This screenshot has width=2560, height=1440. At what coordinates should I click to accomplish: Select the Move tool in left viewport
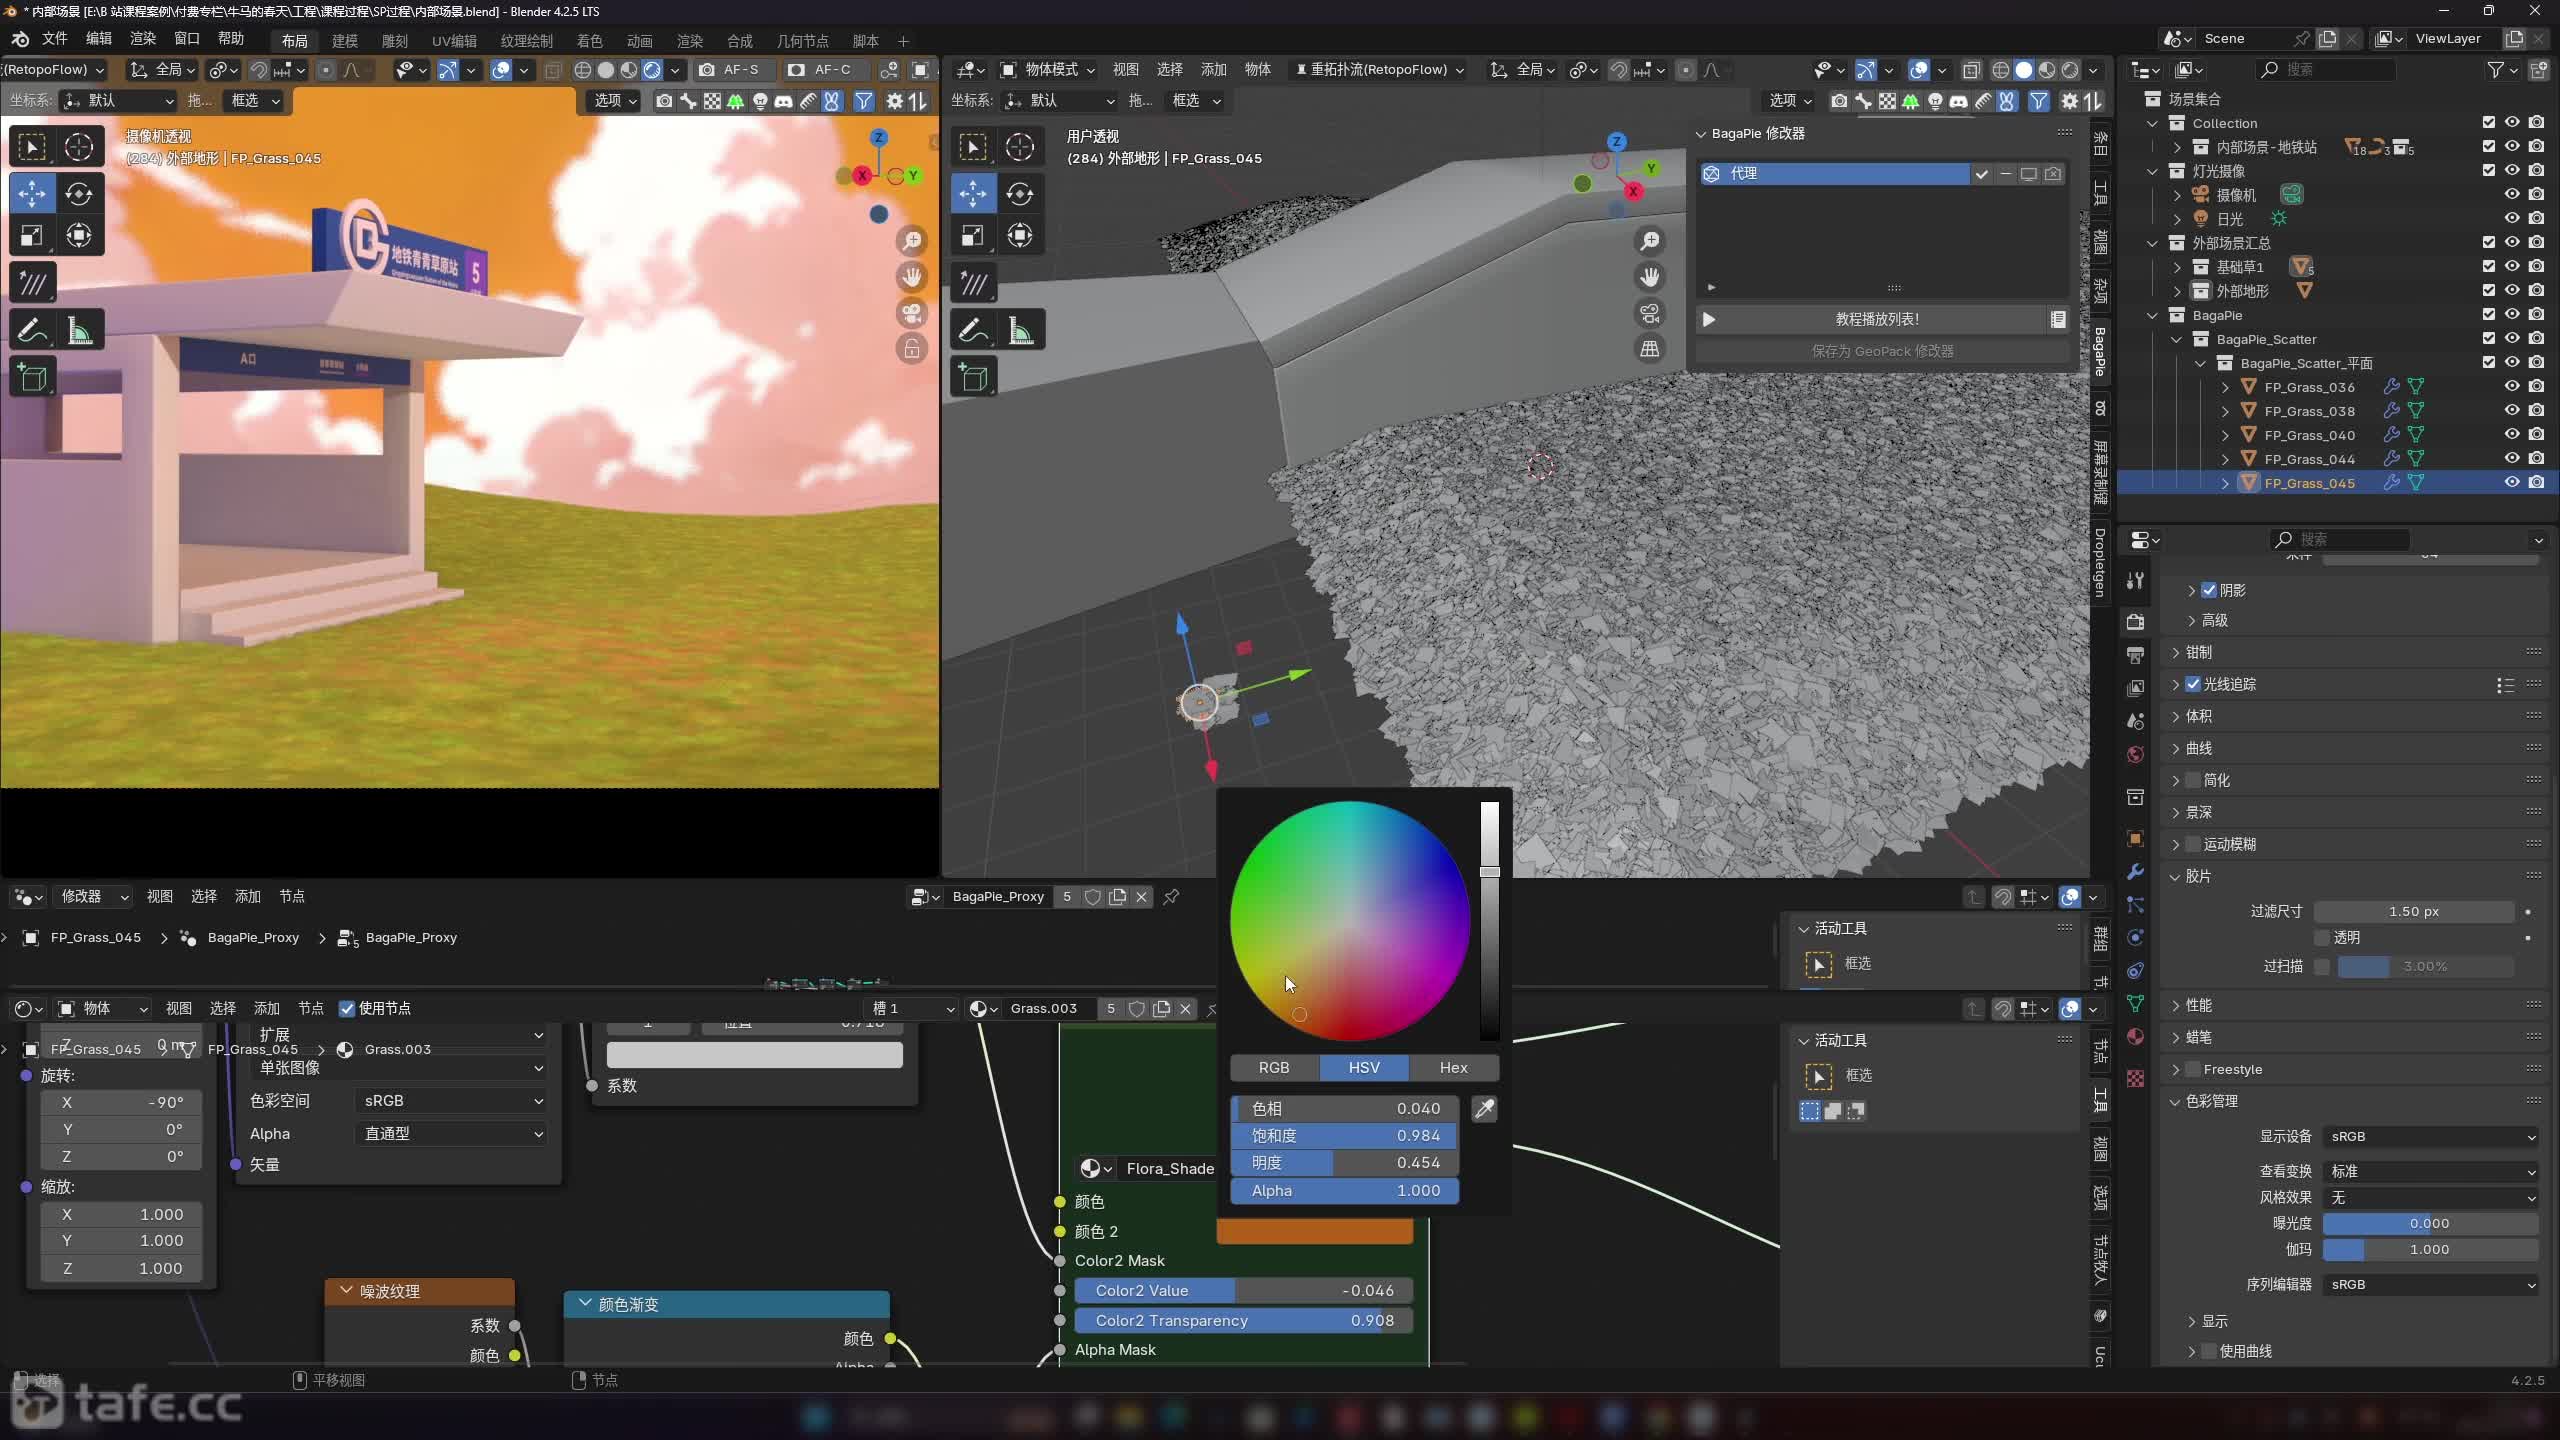tap(32, 194)
